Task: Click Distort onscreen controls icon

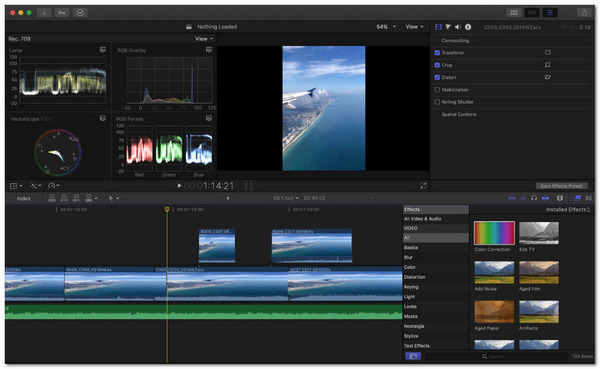Action: pos(548,77)
